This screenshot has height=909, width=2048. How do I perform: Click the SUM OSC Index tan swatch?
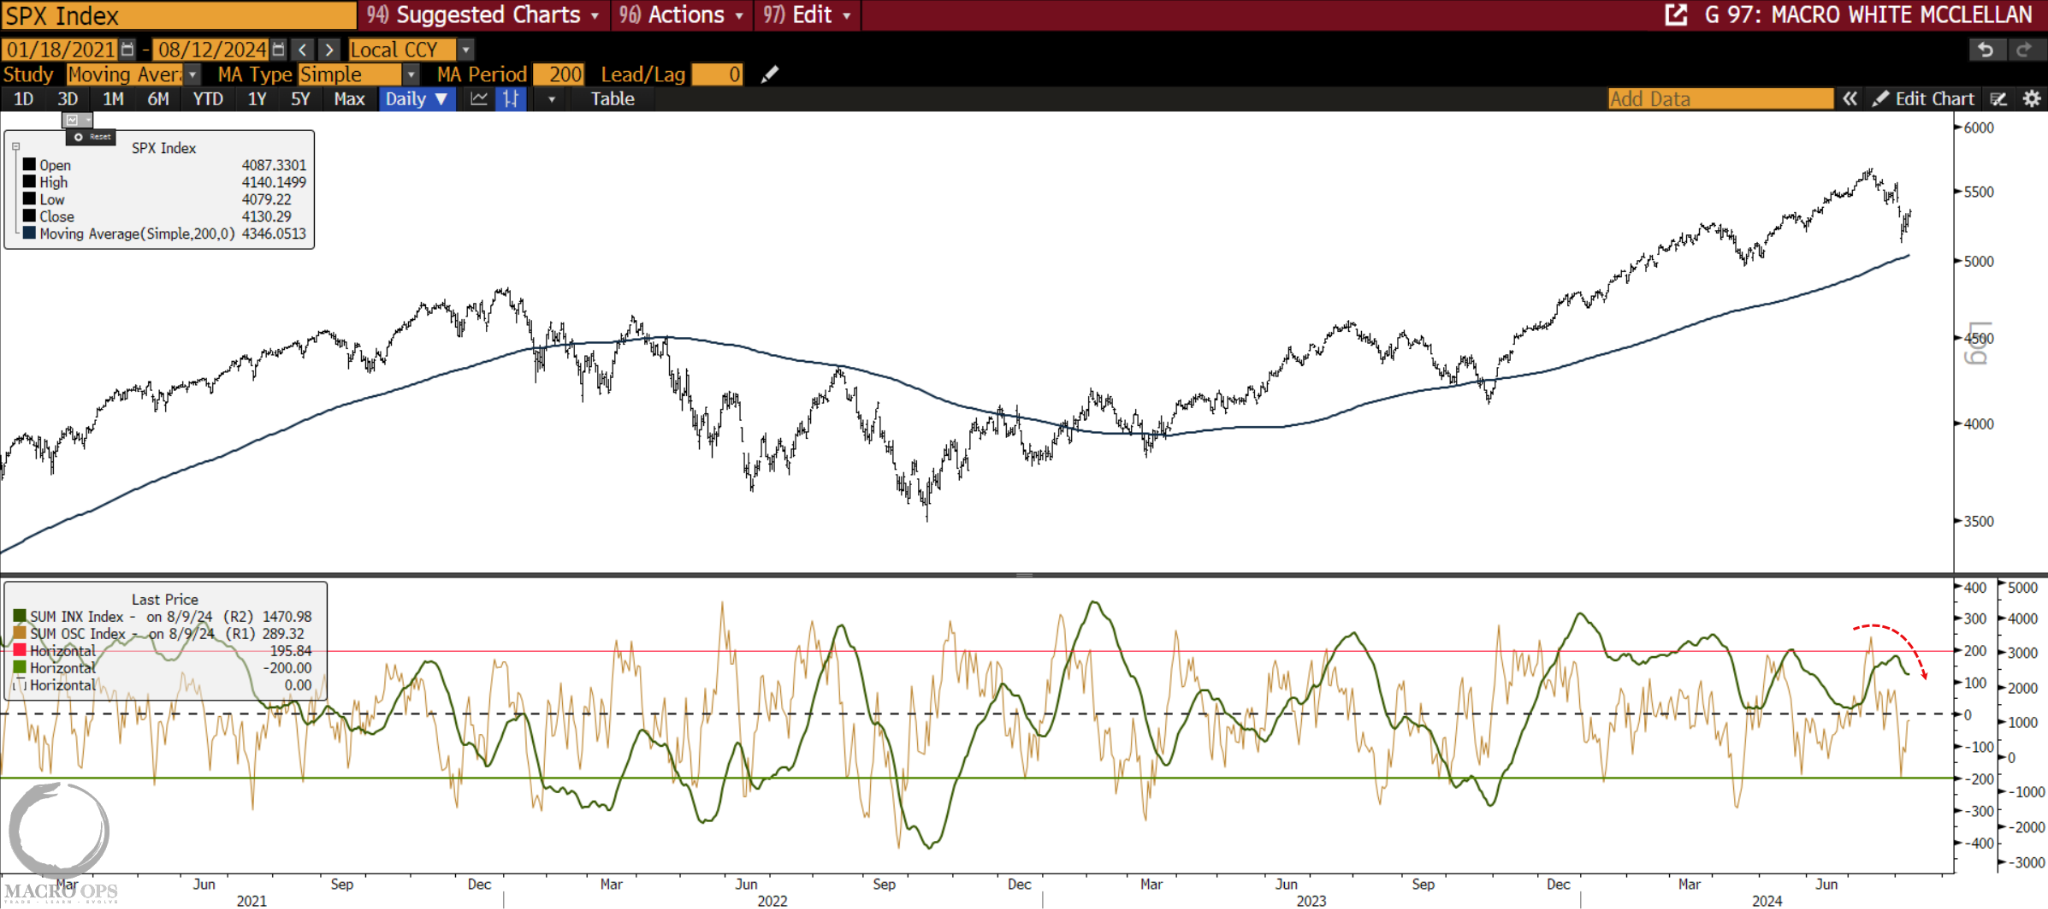tap(19, 633)
